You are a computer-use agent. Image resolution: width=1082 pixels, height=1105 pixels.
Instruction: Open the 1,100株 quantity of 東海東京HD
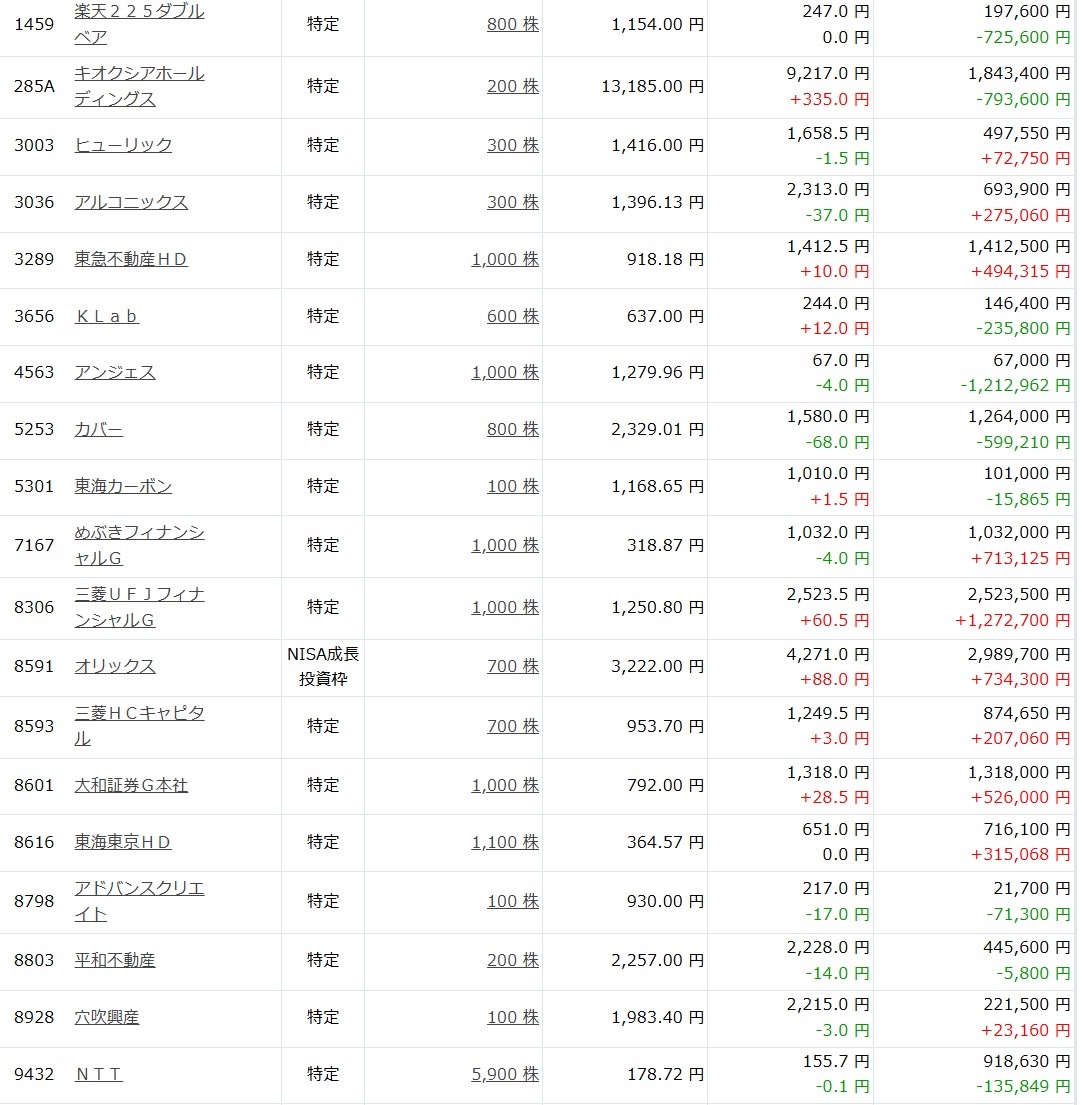point(505,842)
